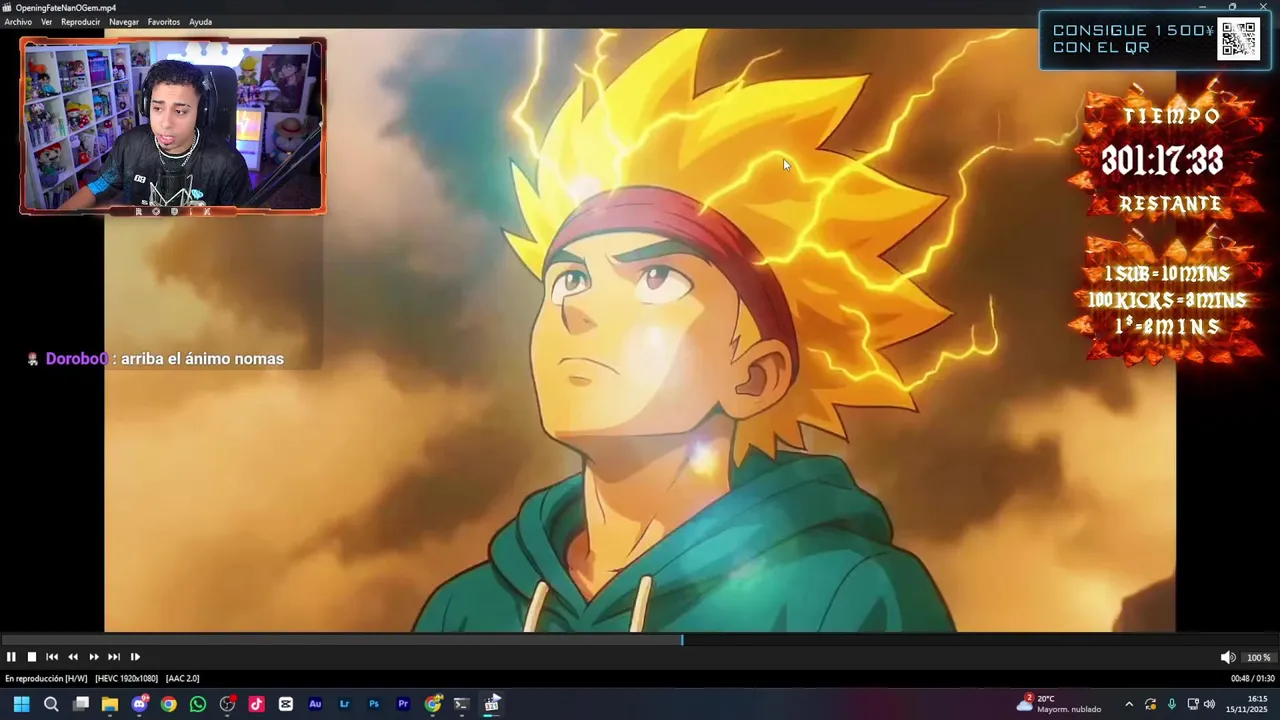Open the Chrome icon with profile badge
Screen dimensions: 1280x720
pos(433,704)
